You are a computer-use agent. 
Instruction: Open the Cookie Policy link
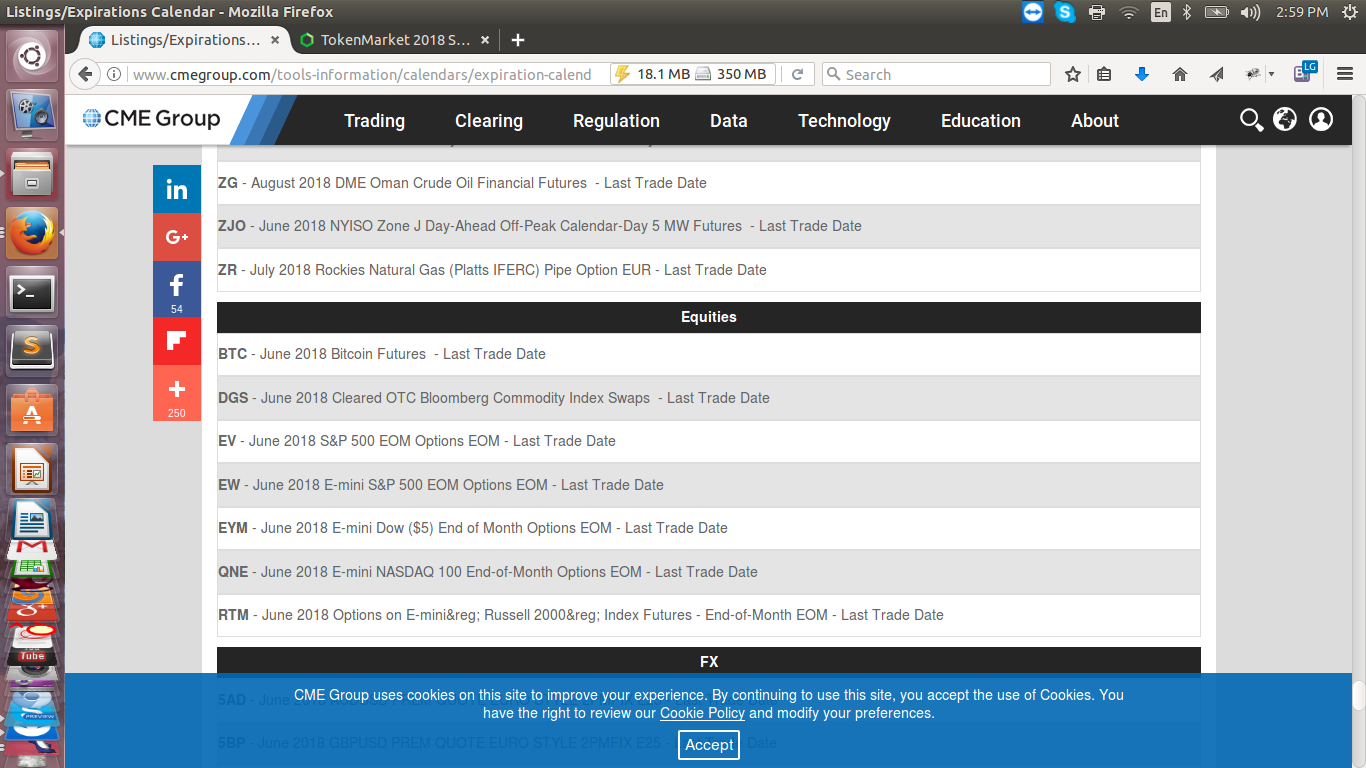[x=702, y=713]
